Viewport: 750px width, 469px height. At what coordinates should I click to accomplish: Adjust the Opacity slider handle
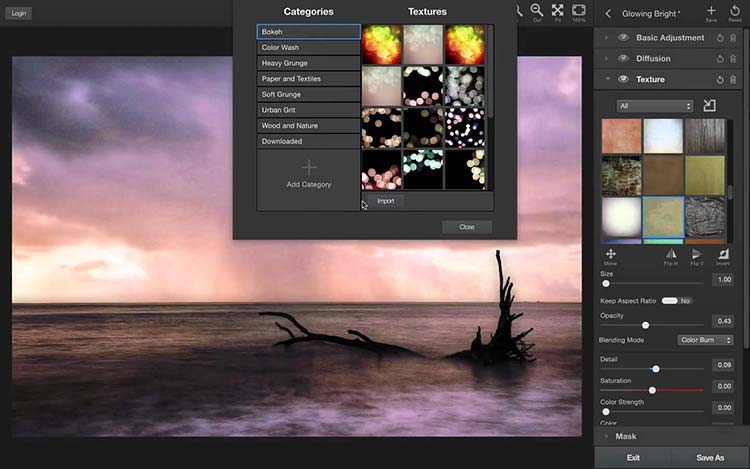tap(645, 325)
